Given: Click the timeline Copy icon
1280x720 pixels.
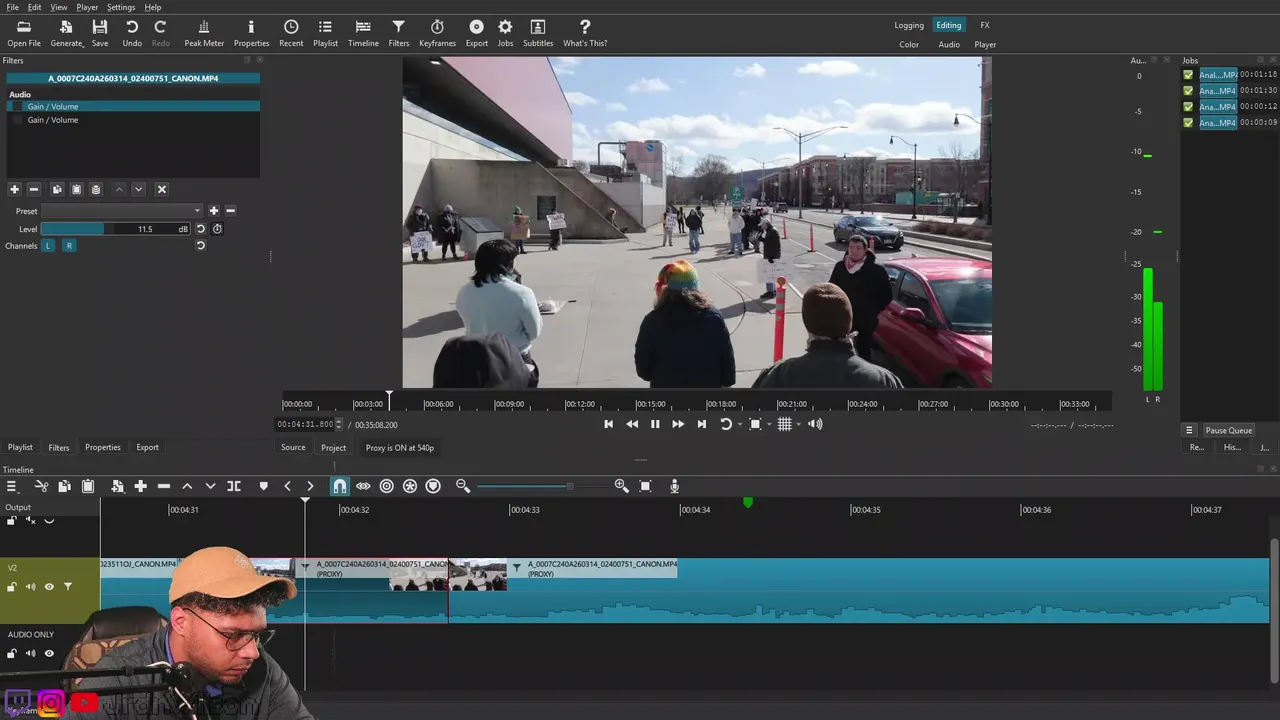Looking at the screenshot, I should pyautogui.click(x=64, y=486).
